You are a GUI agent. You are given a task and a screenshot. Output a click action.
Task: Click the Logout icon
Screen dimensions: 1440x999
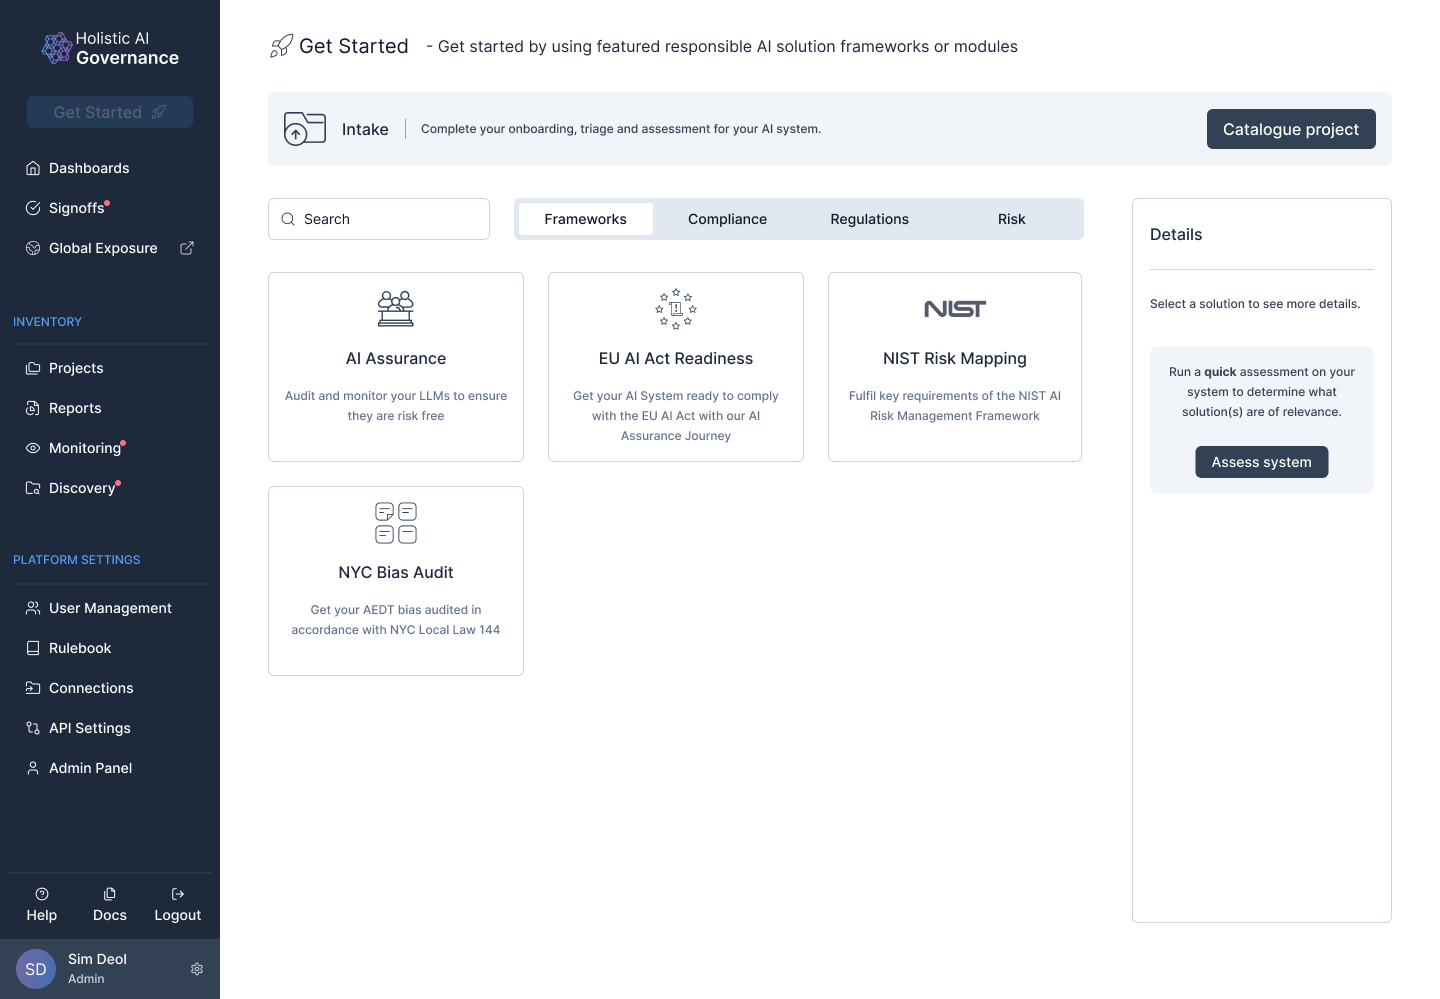(x=178, y=894)
